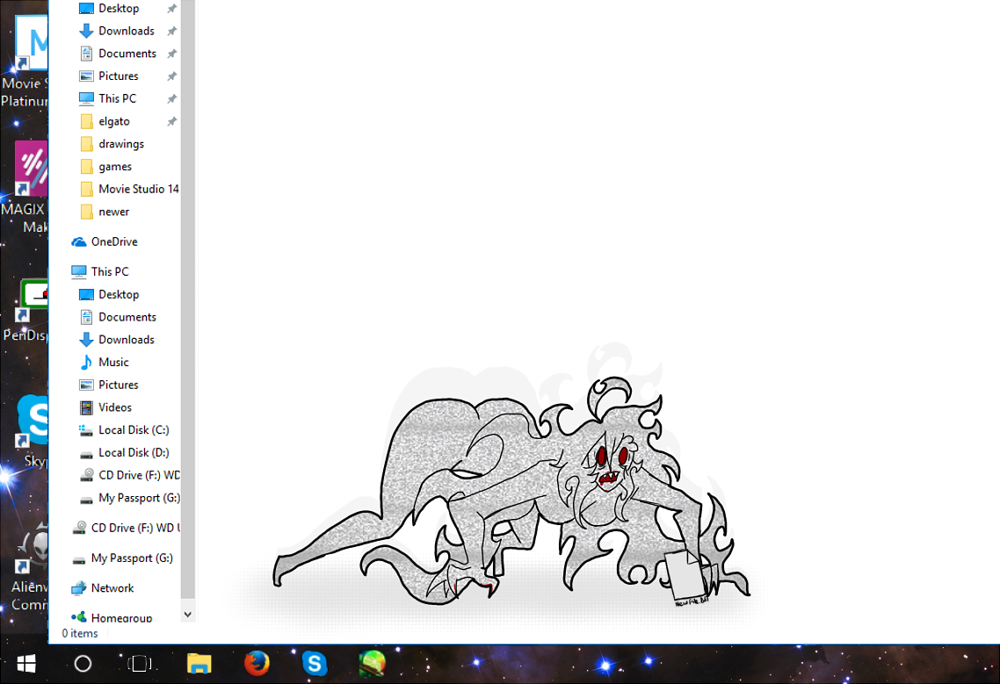Open Local Disk (D:) in the sidebar
The width and height of the screenshot is (1000, 684).
click(x=133, y=453)
